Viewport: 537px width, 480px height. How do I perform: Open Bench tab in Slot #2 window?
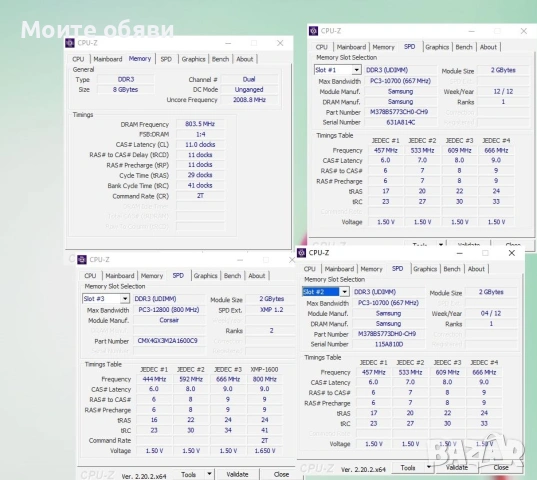click(452, 269)
